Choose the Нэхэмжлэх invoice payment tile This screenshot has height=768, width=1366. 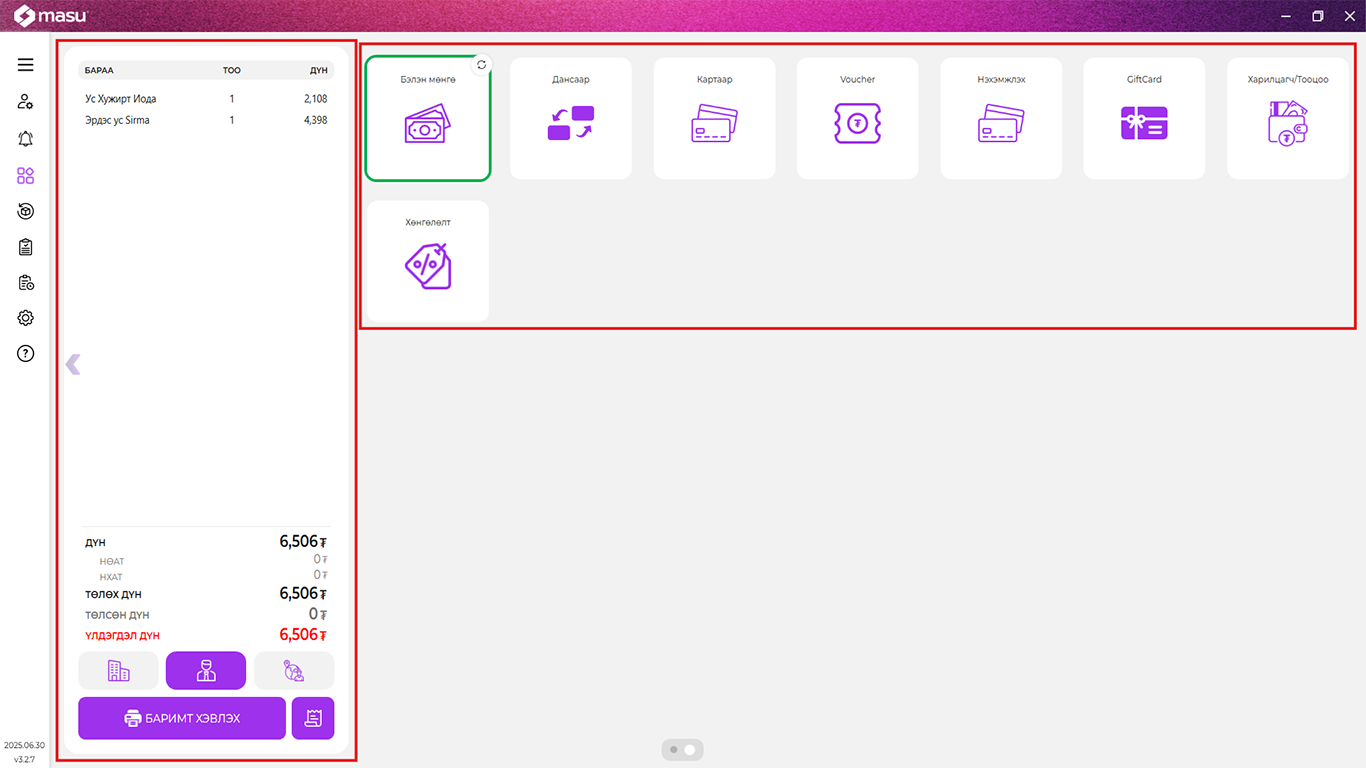pyautogui.click(x=1001, y=119)
